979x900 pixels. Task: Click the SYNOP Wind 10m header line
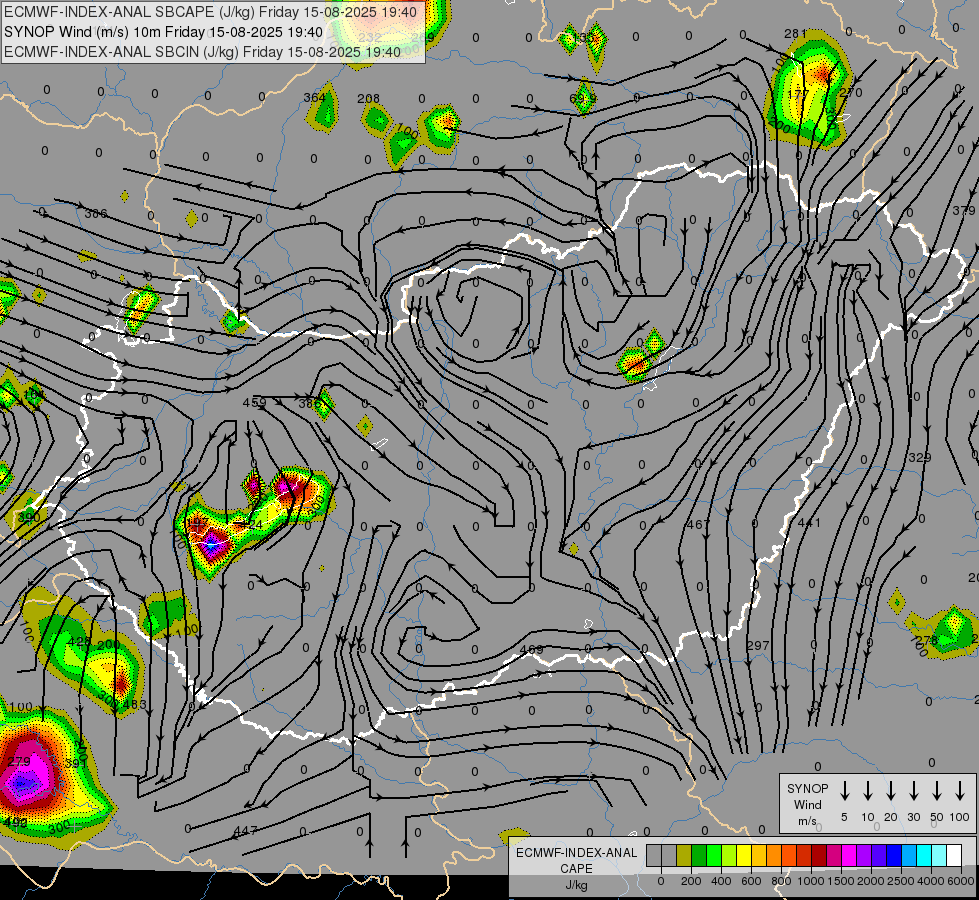click(x=164, y=32)
